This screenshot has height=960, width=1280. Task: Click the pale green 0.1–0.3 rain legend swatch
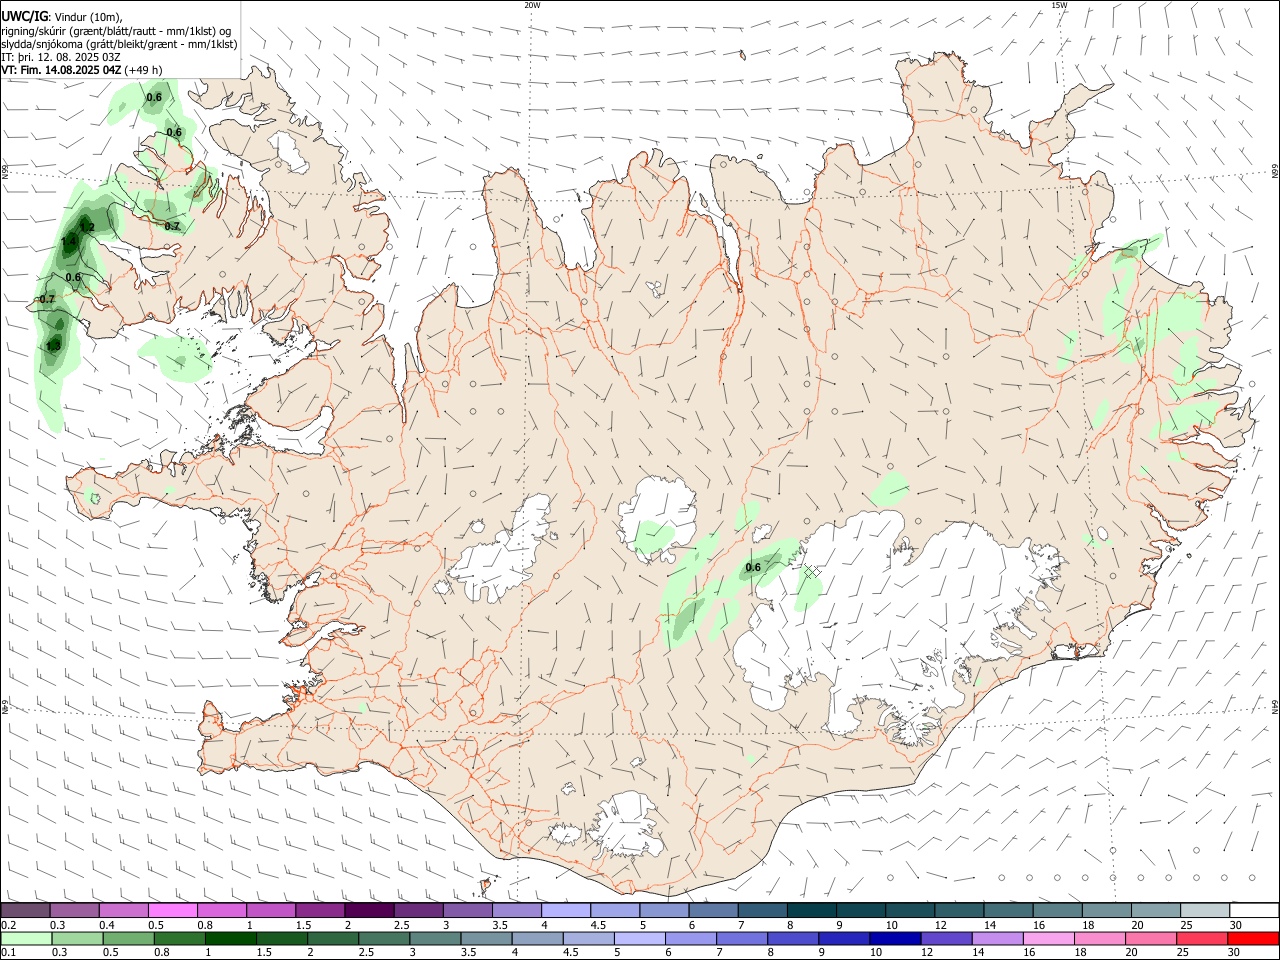click(26, 938)
